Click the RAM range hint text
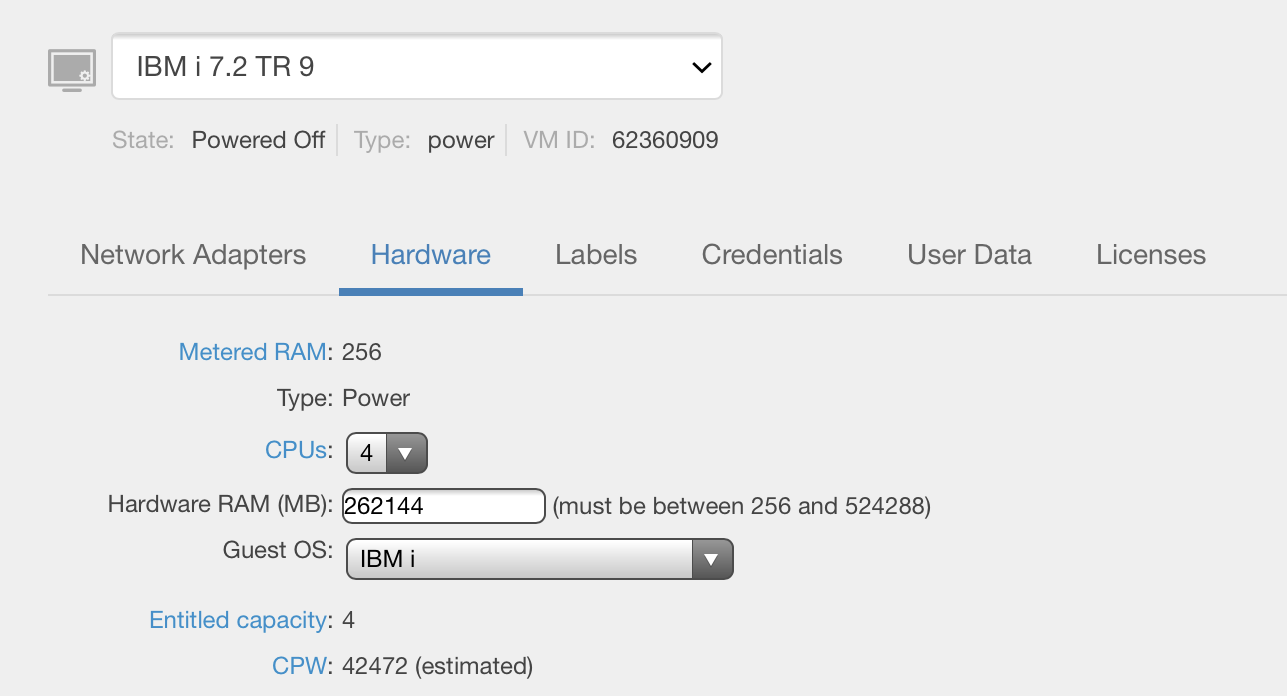1287x696 pixels. pyautogui.click(x=742, y=506)
